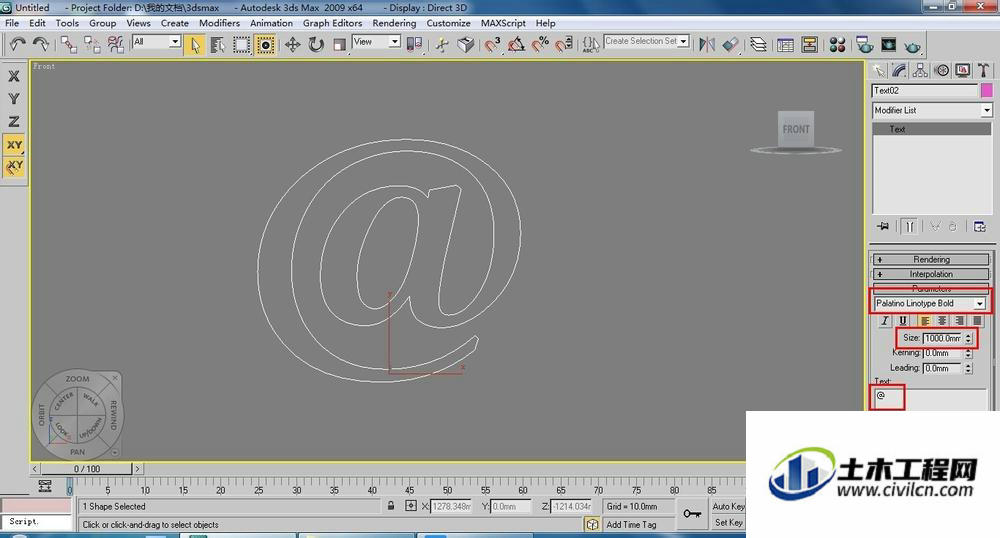Open the MAXScript menu
The image size is (1000, 538).
coord(503,23)
